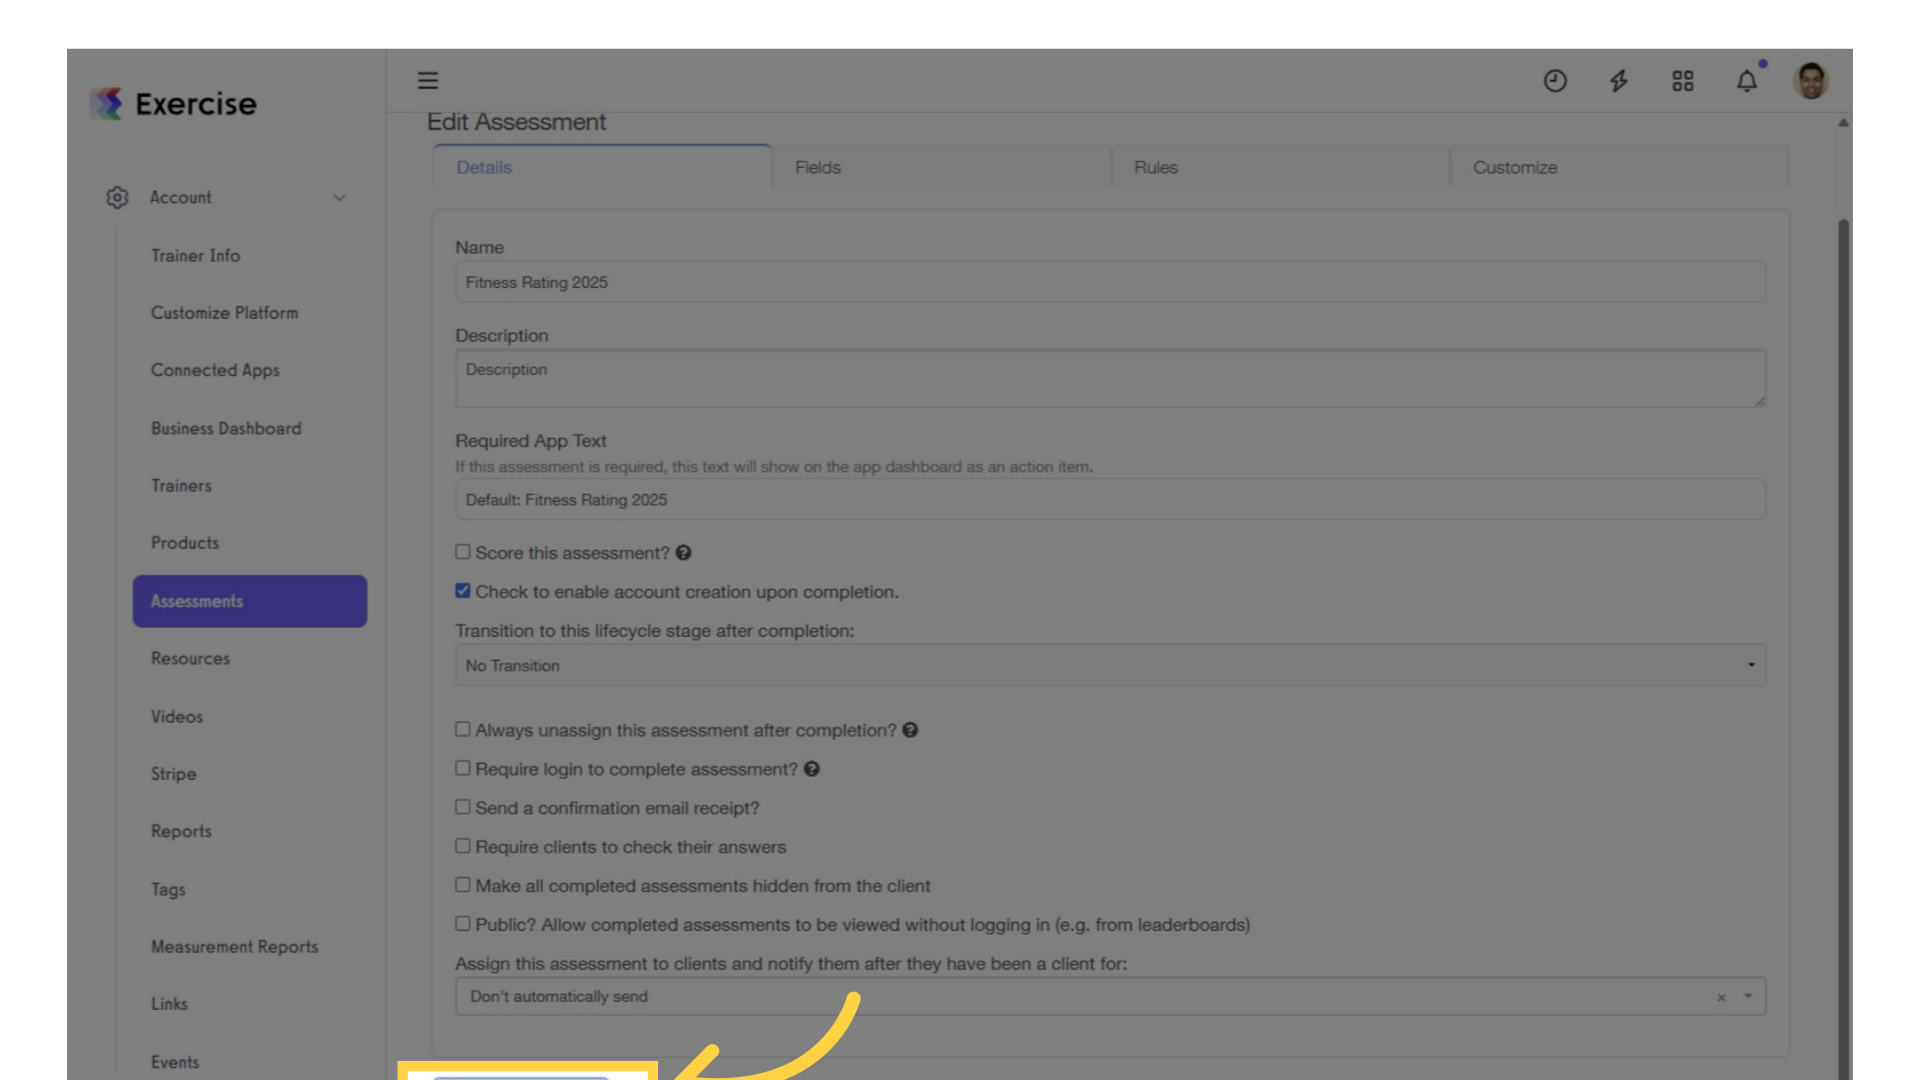Screen dimensions: 1920x1080
Task: Check Require login to complete assessment
Action: click(463, 768)
